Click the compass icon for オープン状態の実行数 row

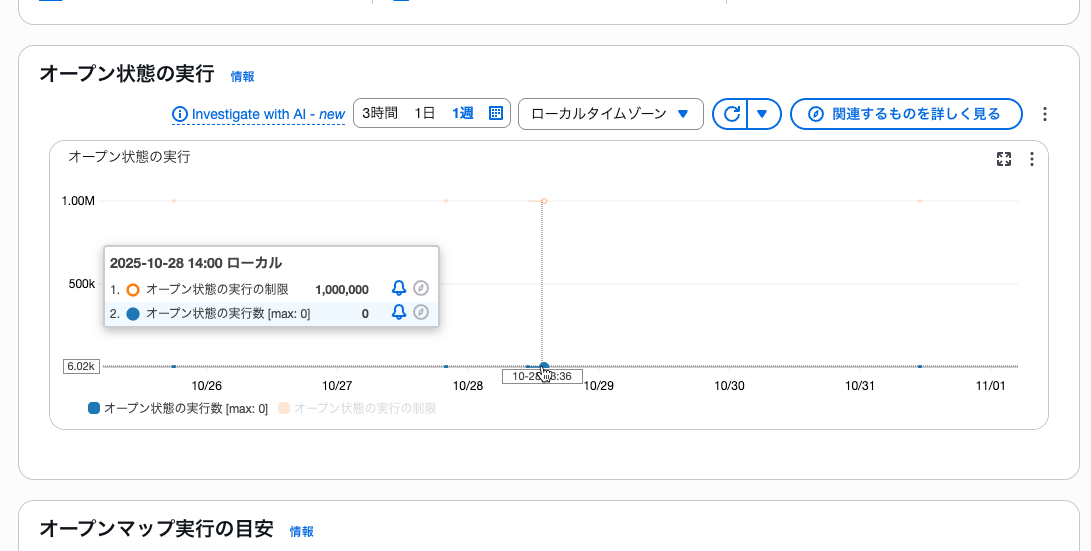pos(421,313)
